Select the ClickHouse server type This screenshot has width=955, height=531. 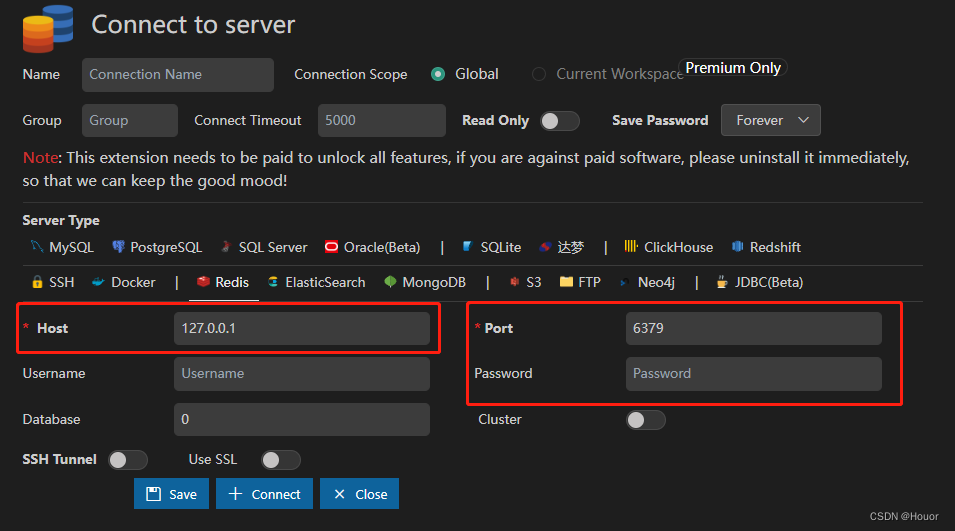pos(669,247)
